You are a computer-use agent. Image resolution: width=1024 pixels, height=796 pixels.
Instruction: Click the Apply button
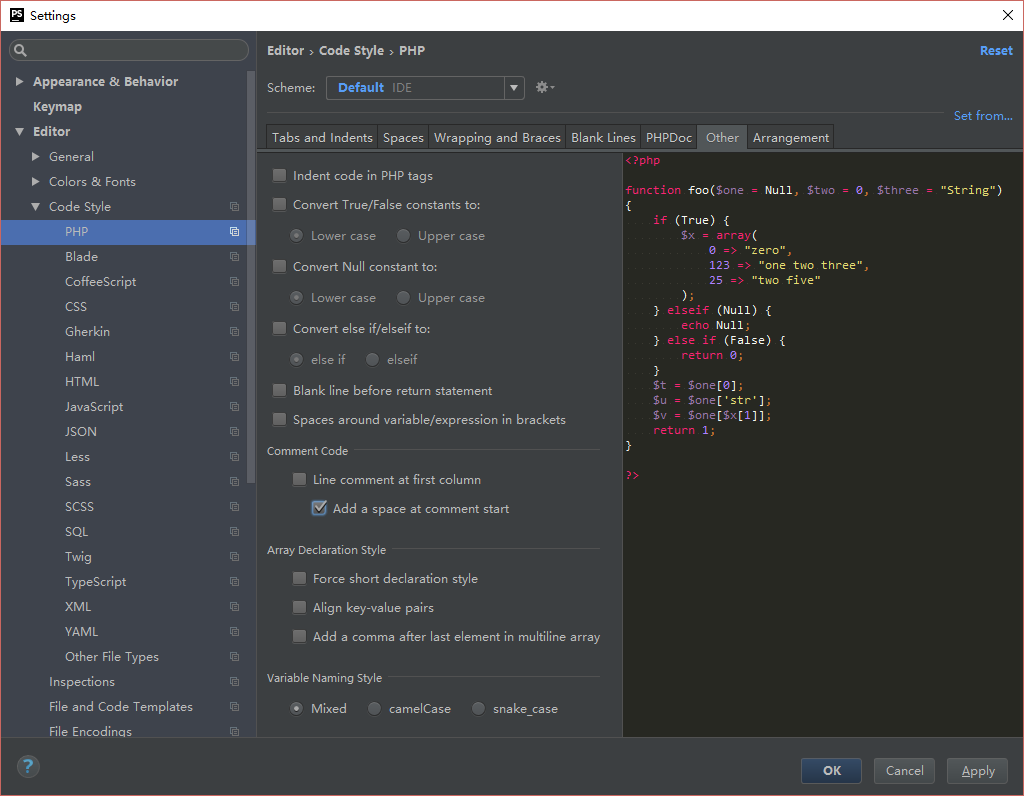click(978, 771)
